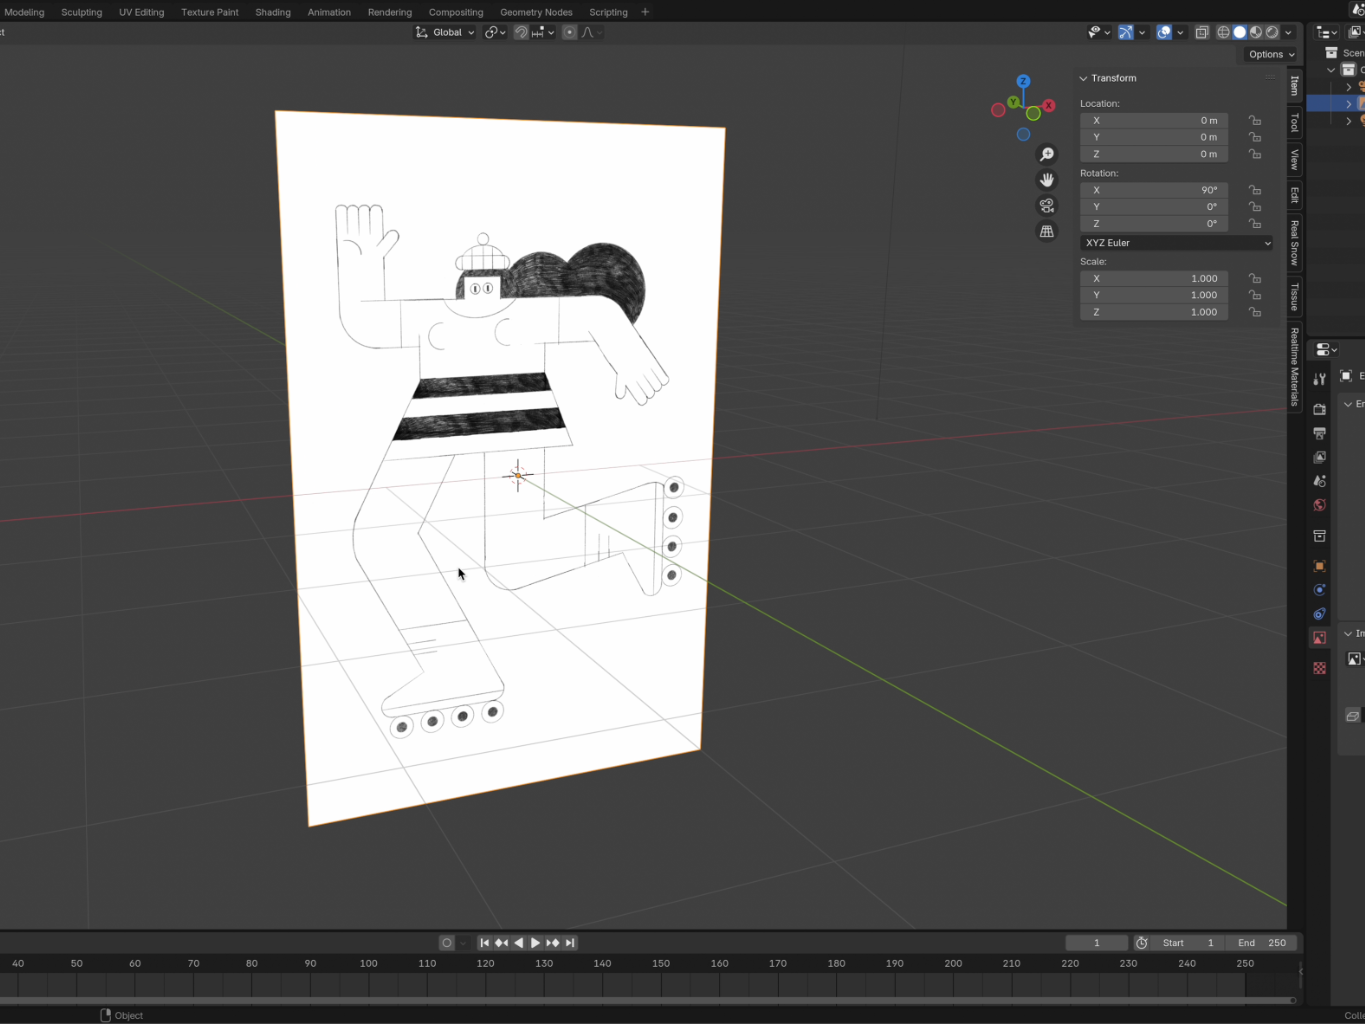Click the pan view hand icon
The image size is (1365, 1024).
[1046, 180]
